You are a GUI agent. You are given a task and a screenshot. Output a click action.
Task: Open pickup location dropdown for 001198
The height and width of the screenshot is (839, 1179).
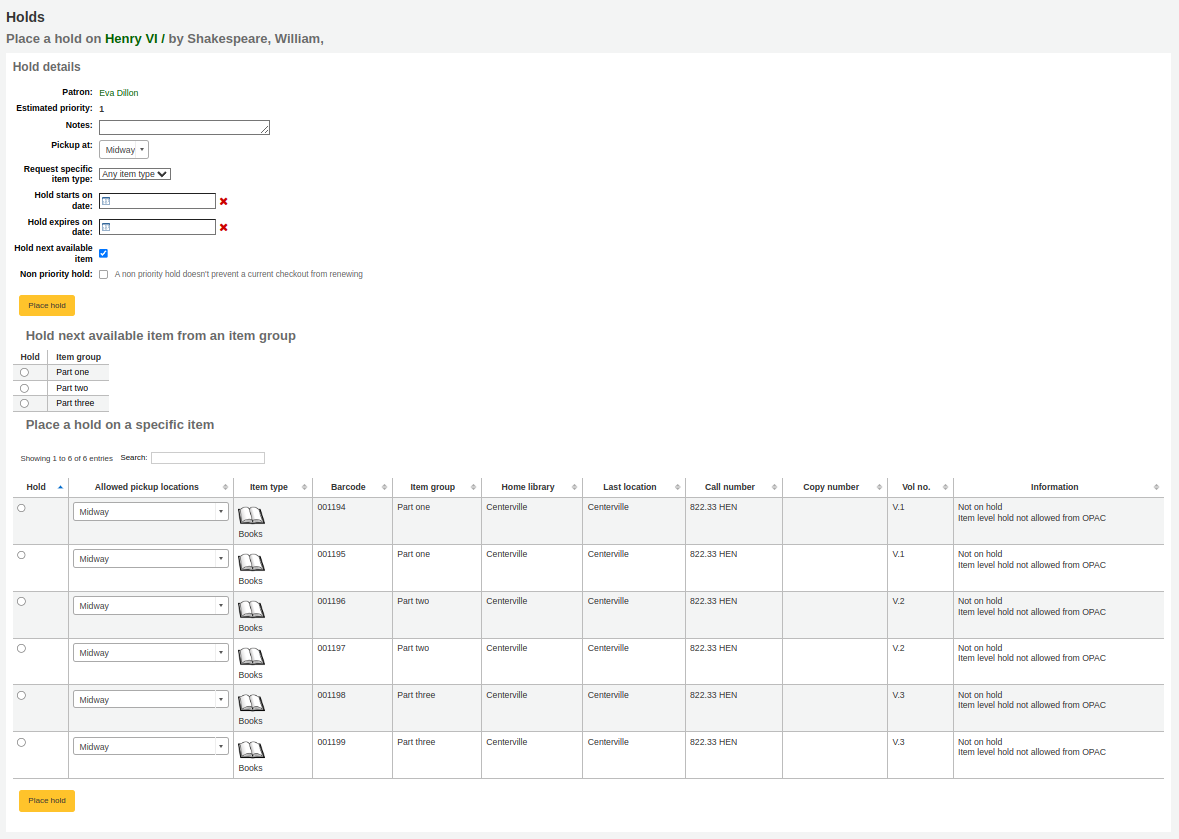pos(150,700)
